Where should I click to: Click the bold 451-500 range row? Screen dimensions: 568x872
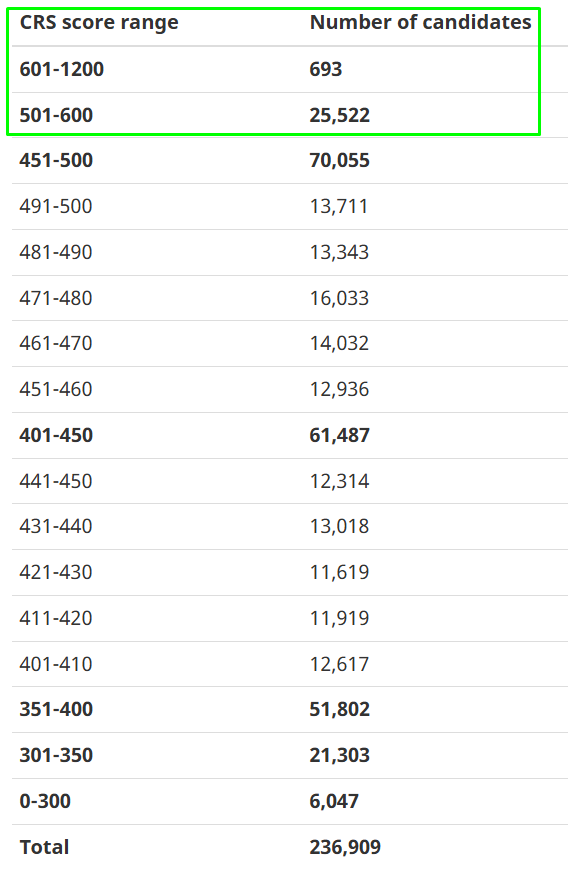(289, 161)
